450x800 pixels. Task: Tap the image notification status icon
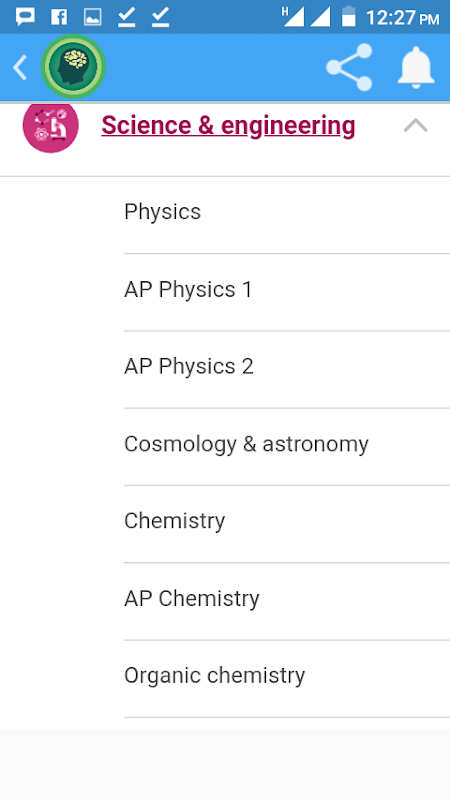92,17
